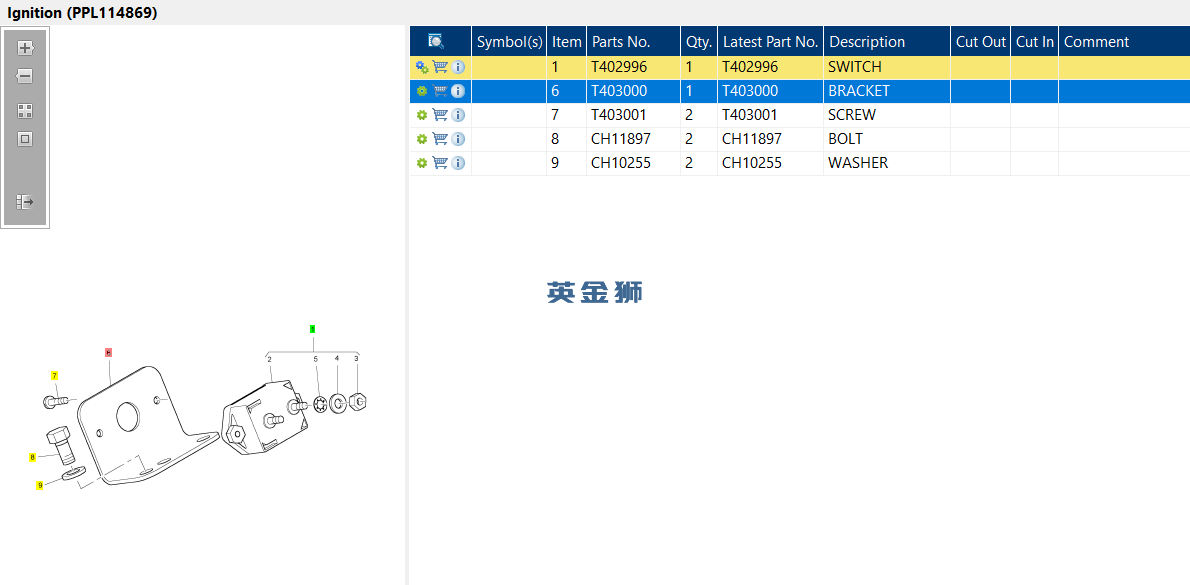Click callout 9 label in diagram
This screenshot has height=585, width=1190.
tap(39, 485)
